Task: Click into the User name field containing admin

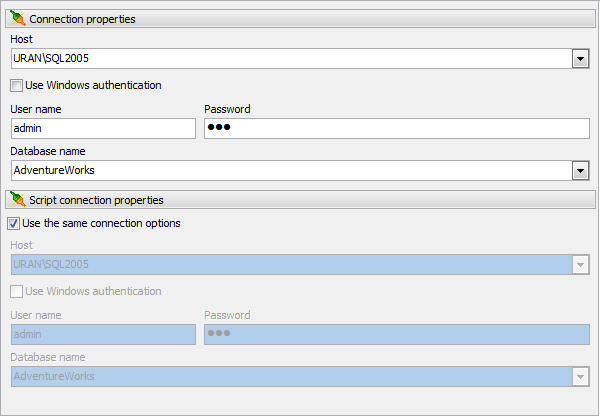Action: pyautogui.click(x=103, y=128)
